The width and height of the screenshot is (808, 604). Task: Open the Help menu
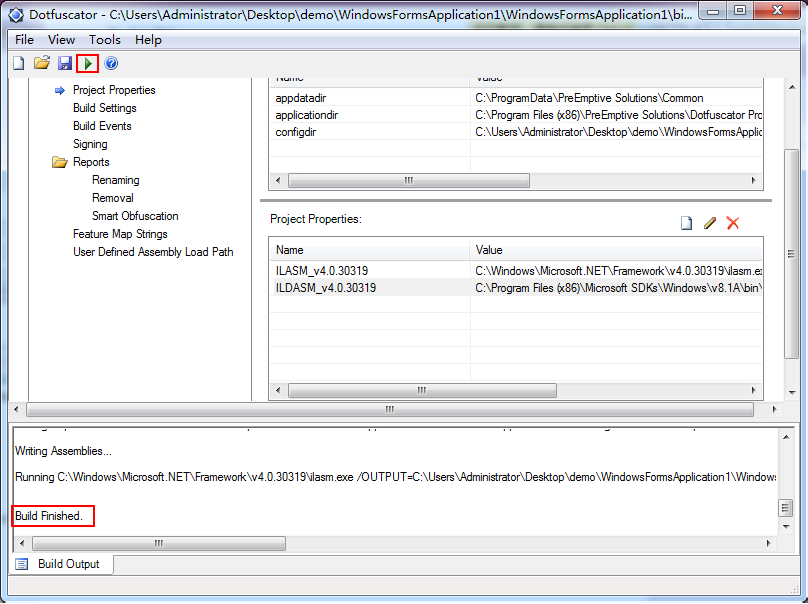[148, 40]
